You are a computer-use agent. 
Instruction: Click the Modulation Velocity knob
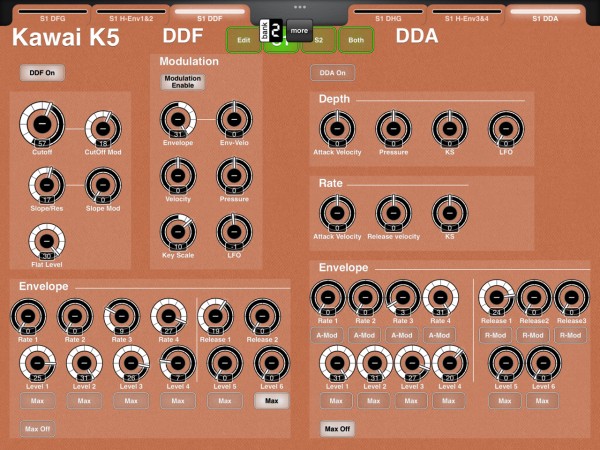pos(178,176)
